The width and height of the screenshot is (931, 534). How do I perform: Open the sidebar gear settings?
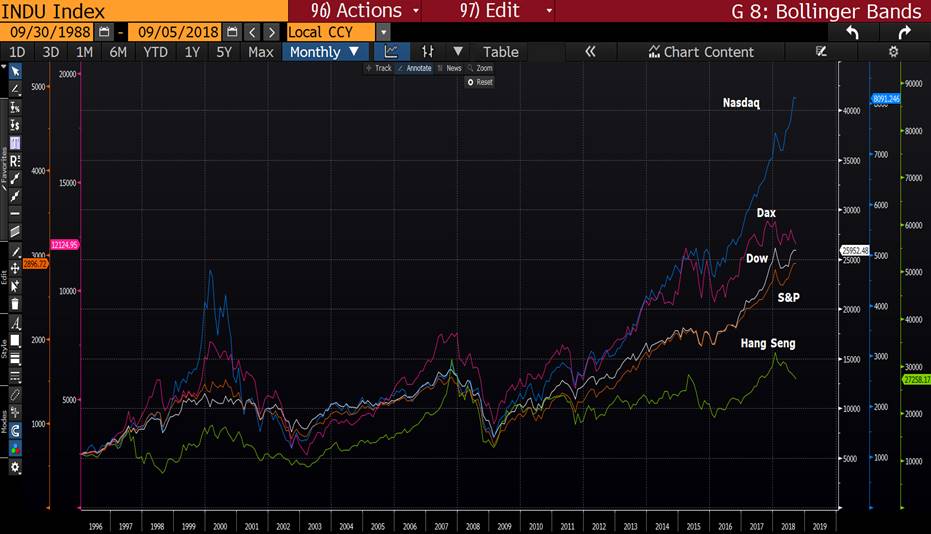pos(15,467)
